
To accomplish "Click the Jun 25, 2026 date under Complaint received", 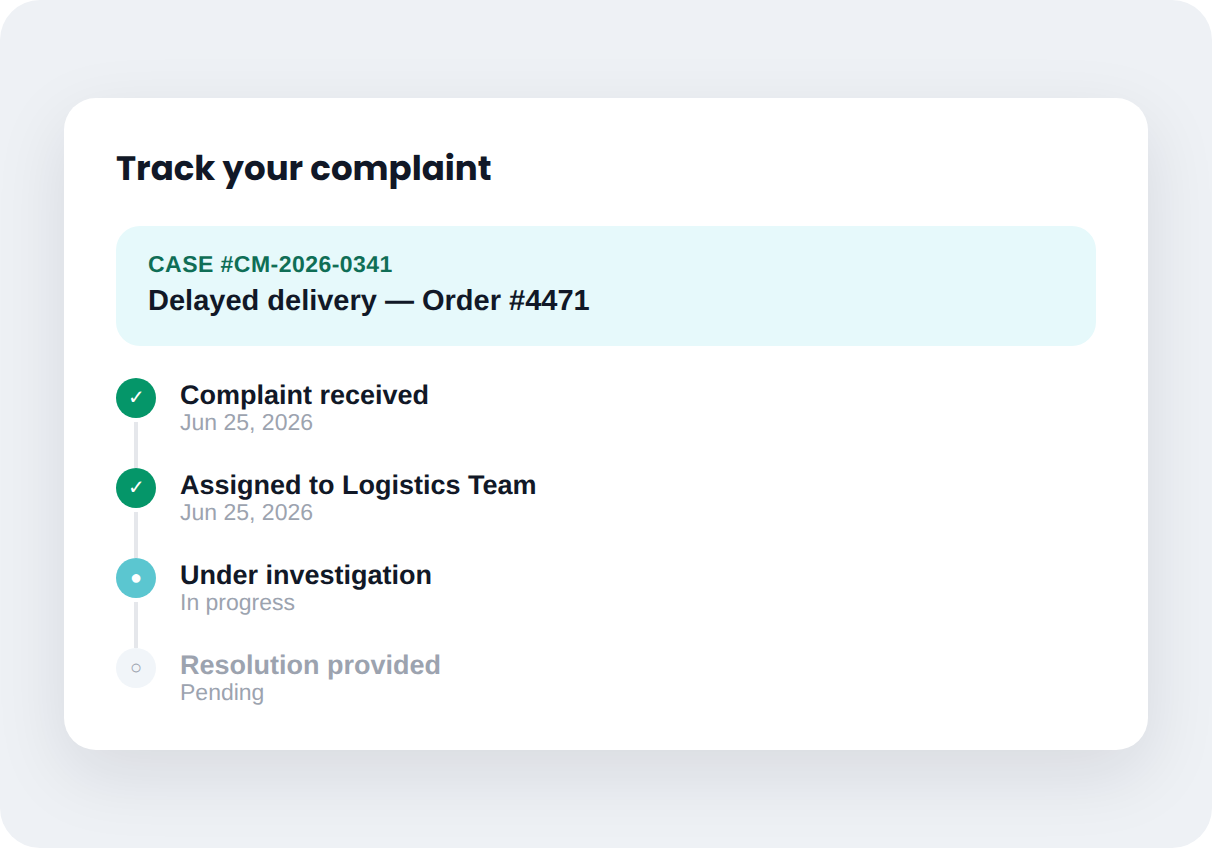I will [x=246, y=422].
